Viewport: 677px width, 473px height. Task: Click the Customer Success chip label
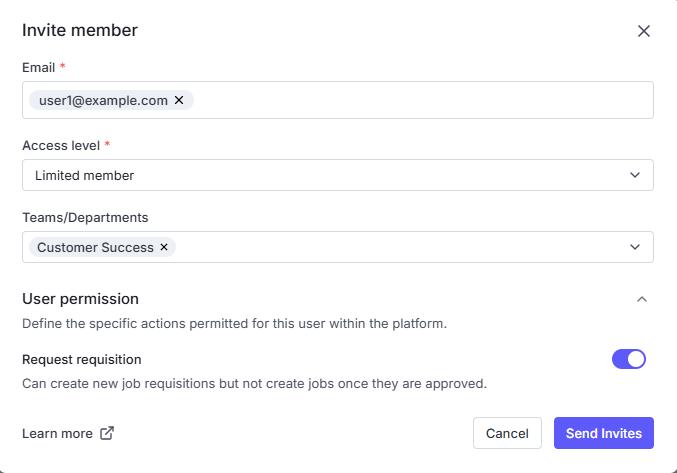pos(95,247)
